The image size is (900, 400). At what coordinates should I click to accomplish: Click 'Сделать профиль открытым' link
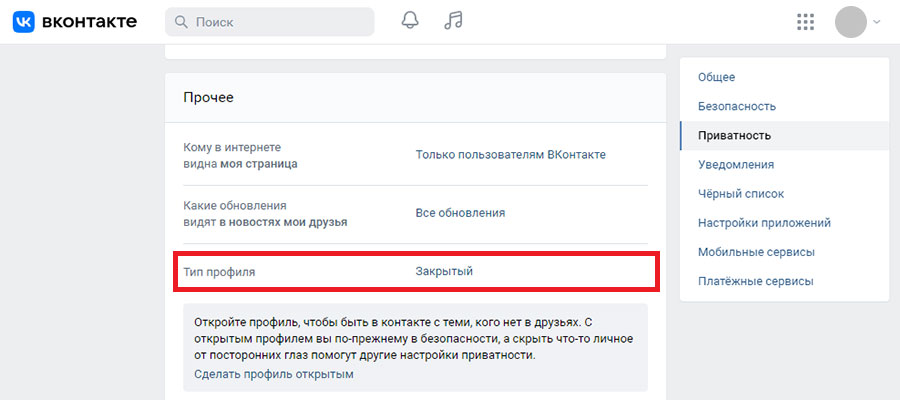click(274, 375)
